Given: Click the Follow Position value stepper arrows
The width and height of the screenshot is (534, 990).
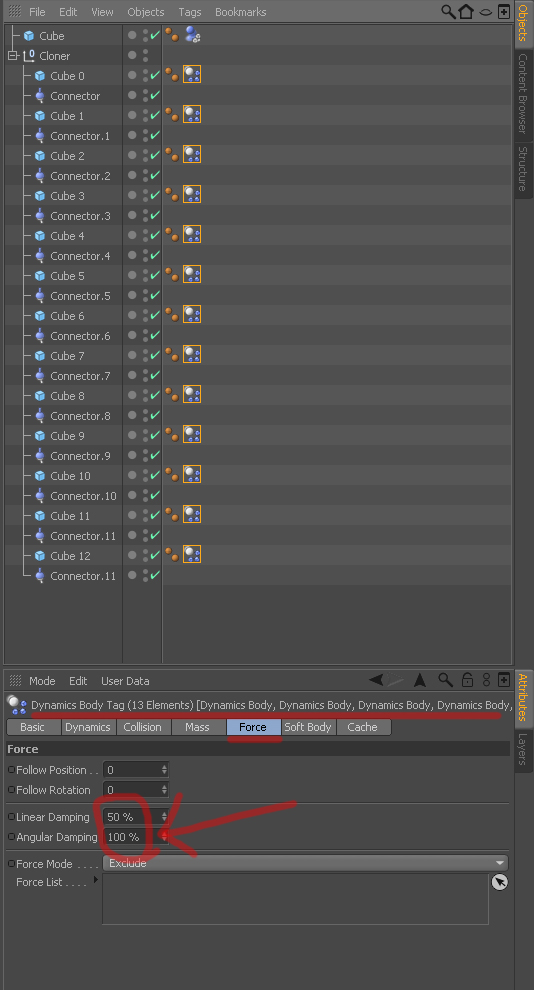Looking at the screenshot, I should click(x=164, y=770).
